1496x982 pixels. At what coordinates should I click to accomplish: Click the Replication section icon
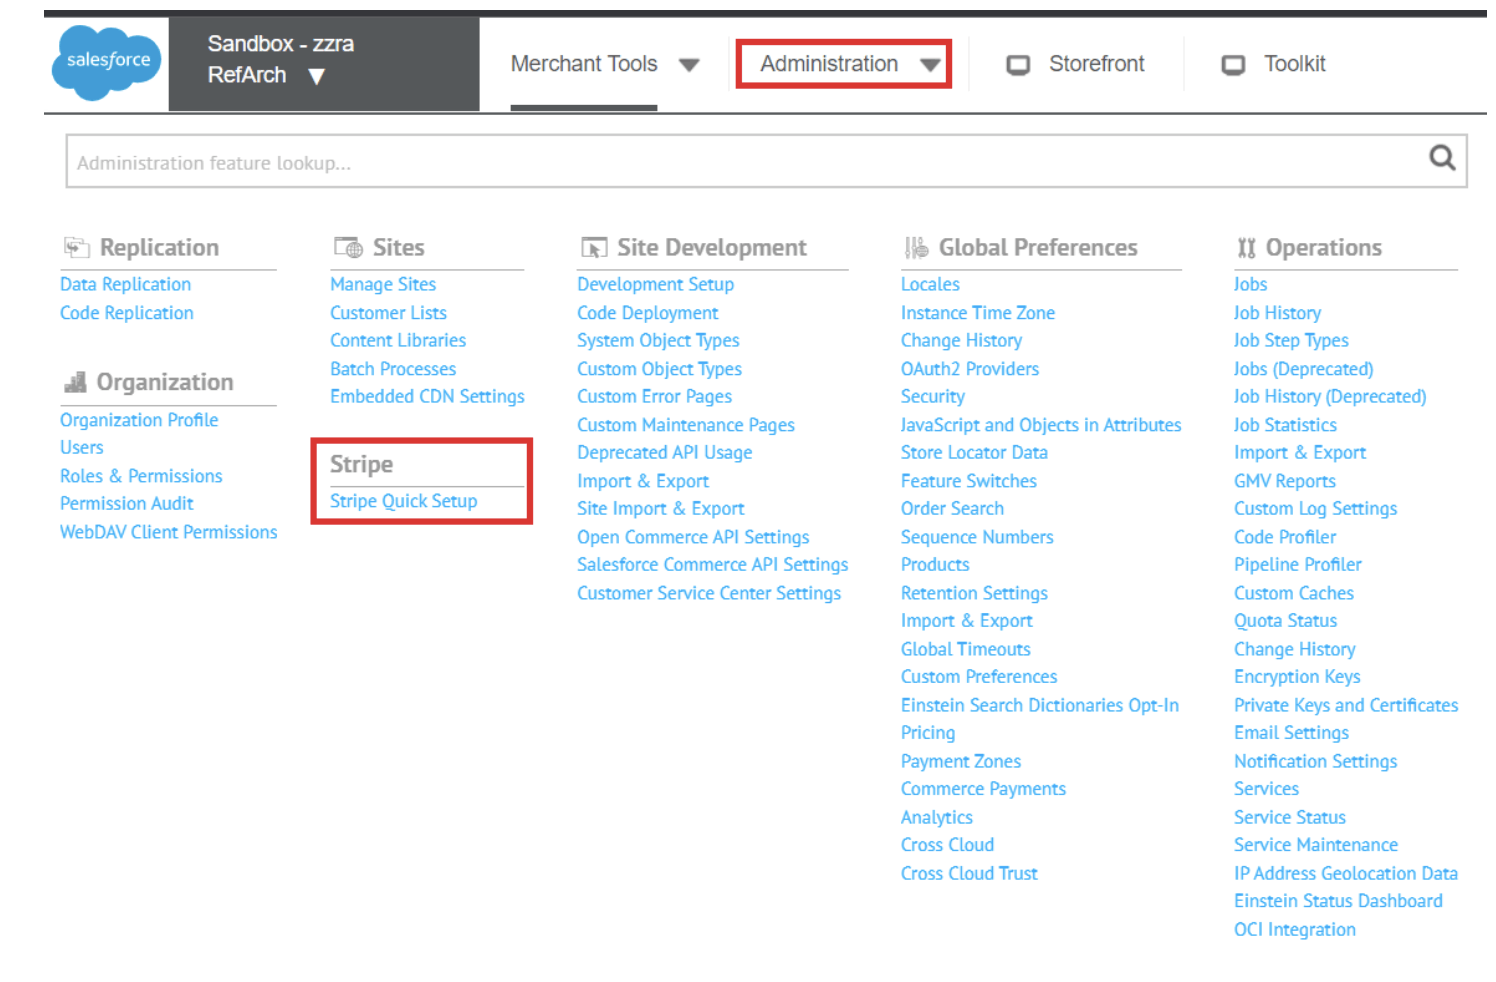point(76,247)
